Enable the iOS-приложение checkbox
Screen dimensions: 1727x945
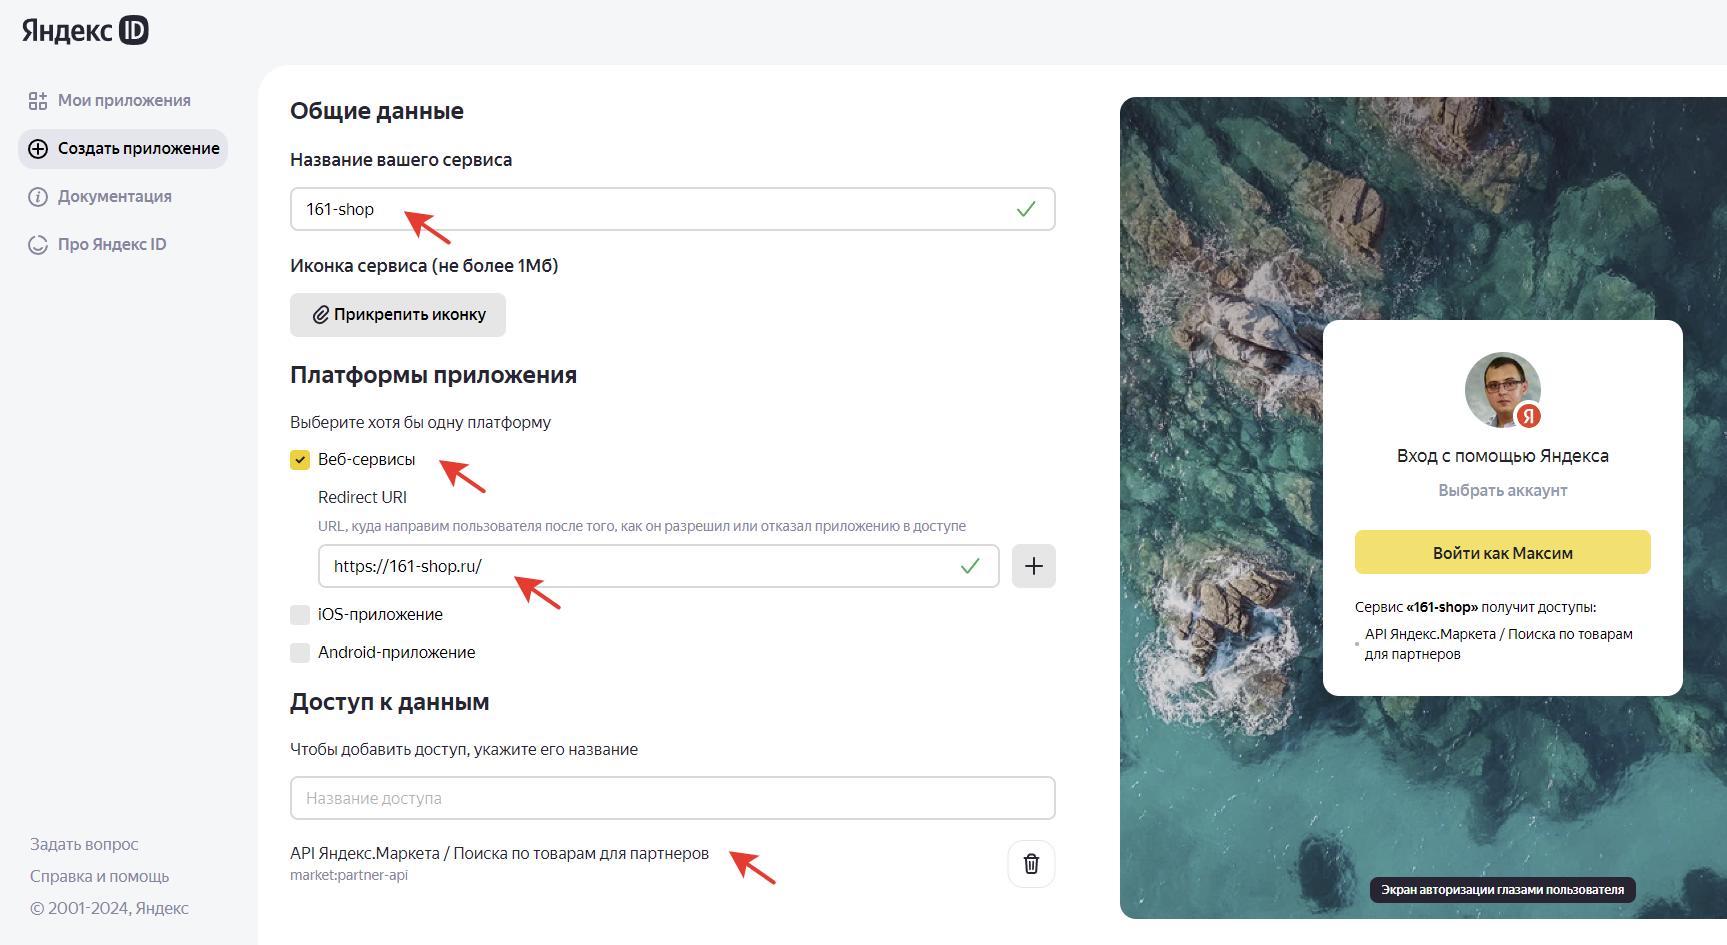tap(300, 614)
